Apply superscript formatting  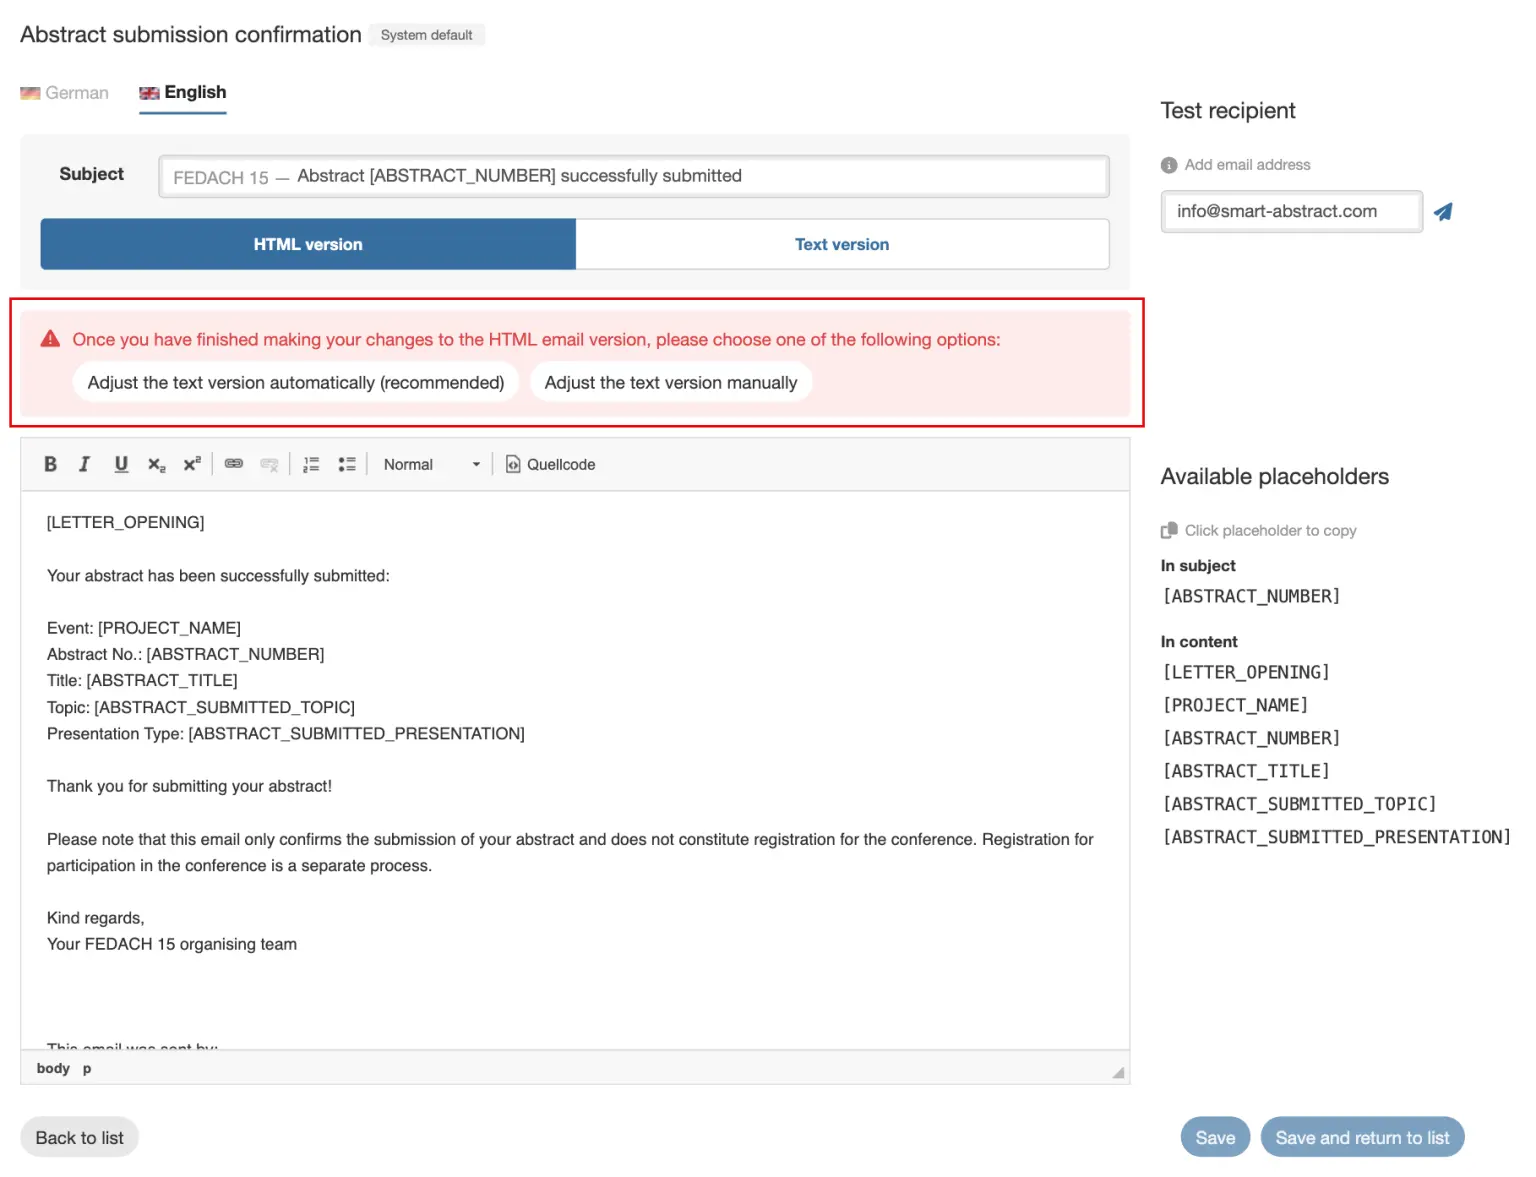coord(192,464)
